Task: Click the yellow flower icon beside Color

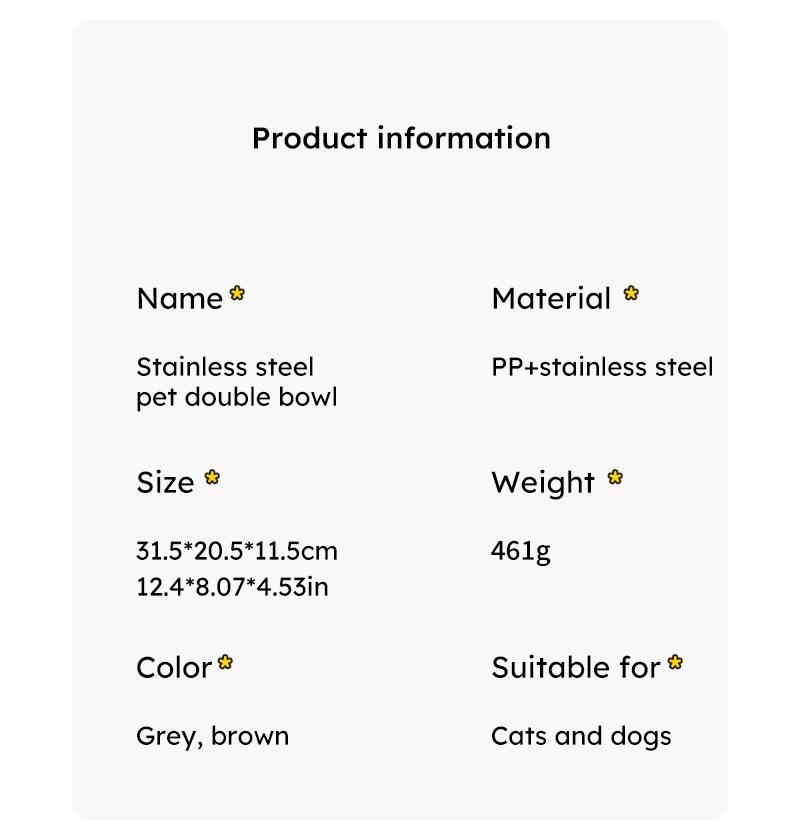Action: point(226,662)
